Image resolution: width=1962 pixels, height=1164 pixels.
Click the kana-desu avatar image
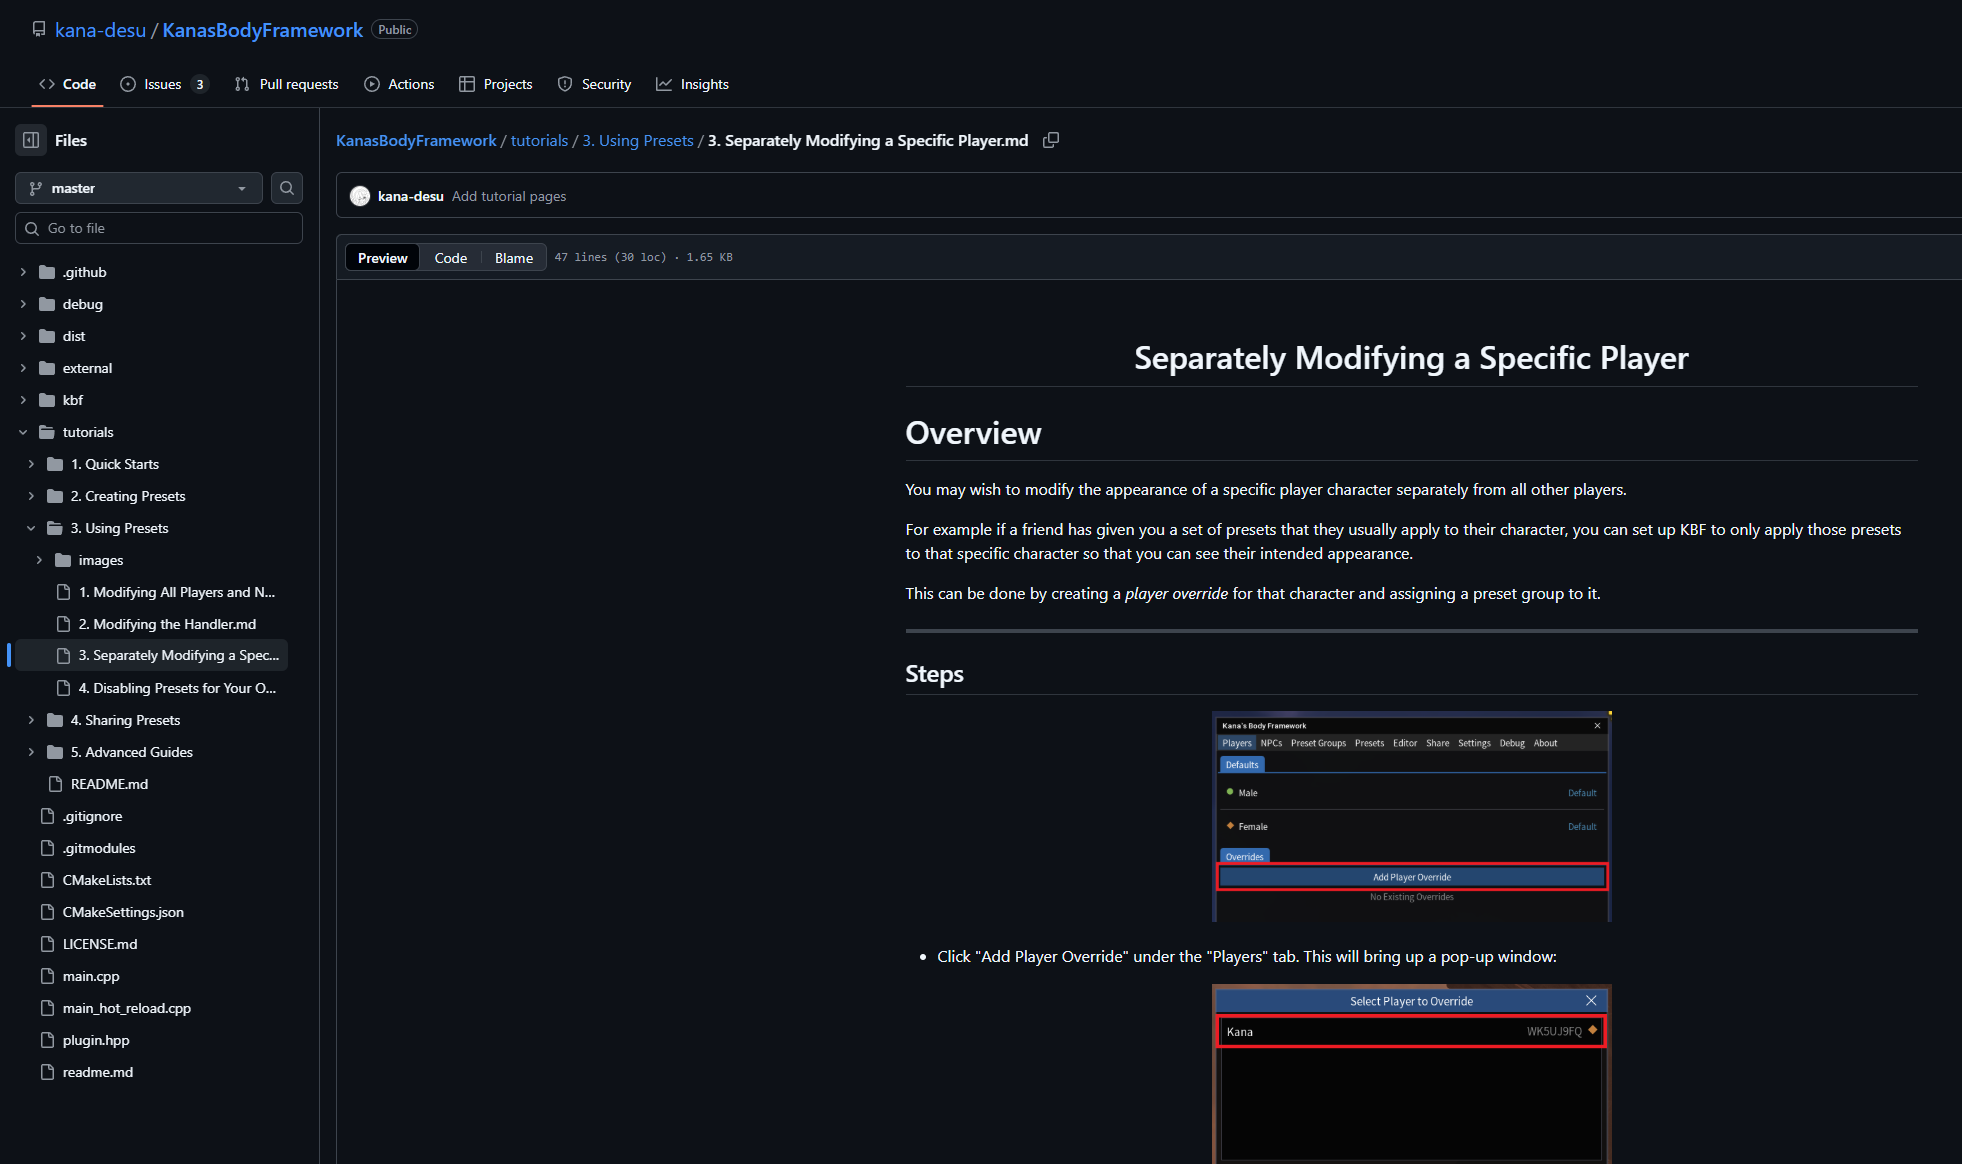click(360, 197)
